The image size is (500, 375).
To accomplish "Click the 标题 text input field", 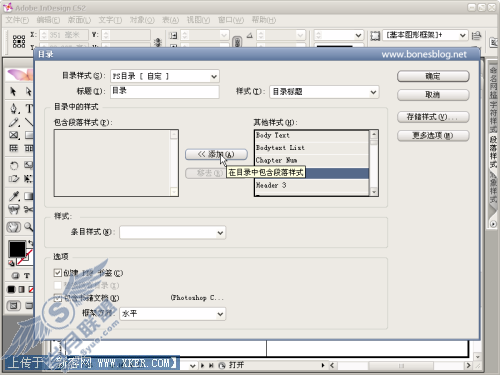I will click(165, 92).
